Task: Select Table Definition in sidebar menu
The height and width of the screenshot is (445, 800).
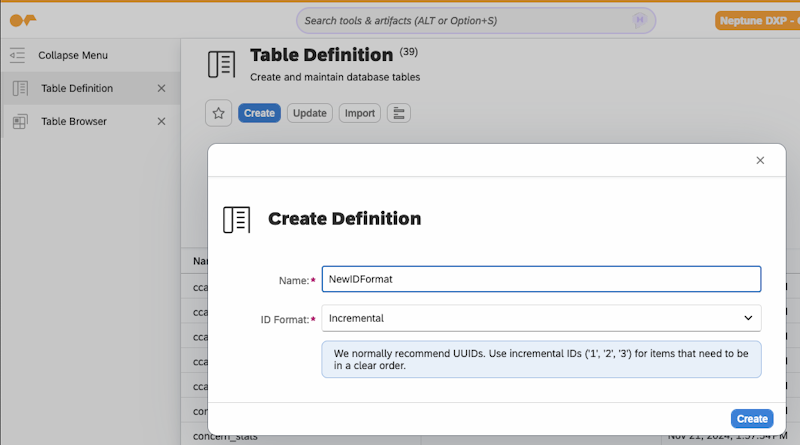Action: pos(77,88)
